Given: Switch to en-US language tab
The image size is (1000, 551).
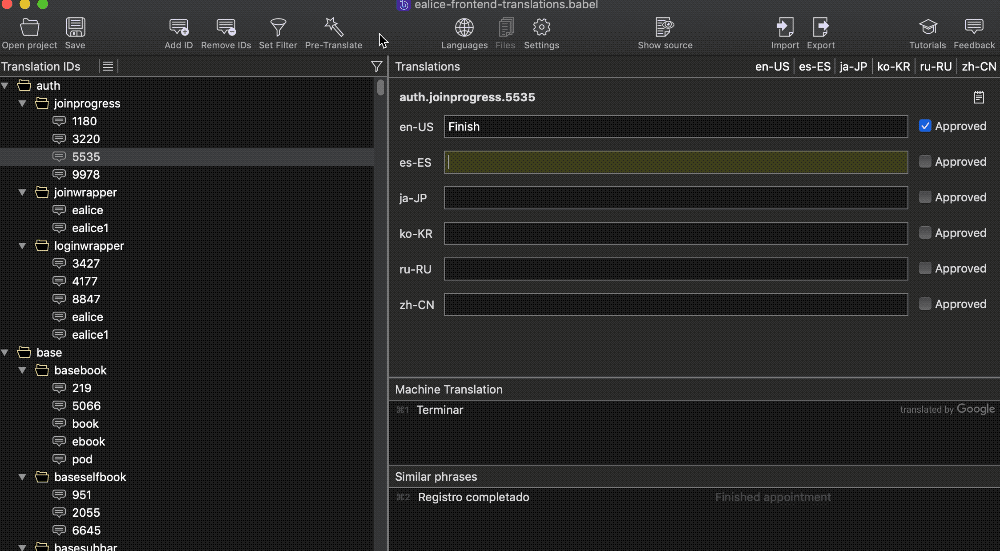Looking at the screenshot, I should pyautogui.click(x=772, y=66).
